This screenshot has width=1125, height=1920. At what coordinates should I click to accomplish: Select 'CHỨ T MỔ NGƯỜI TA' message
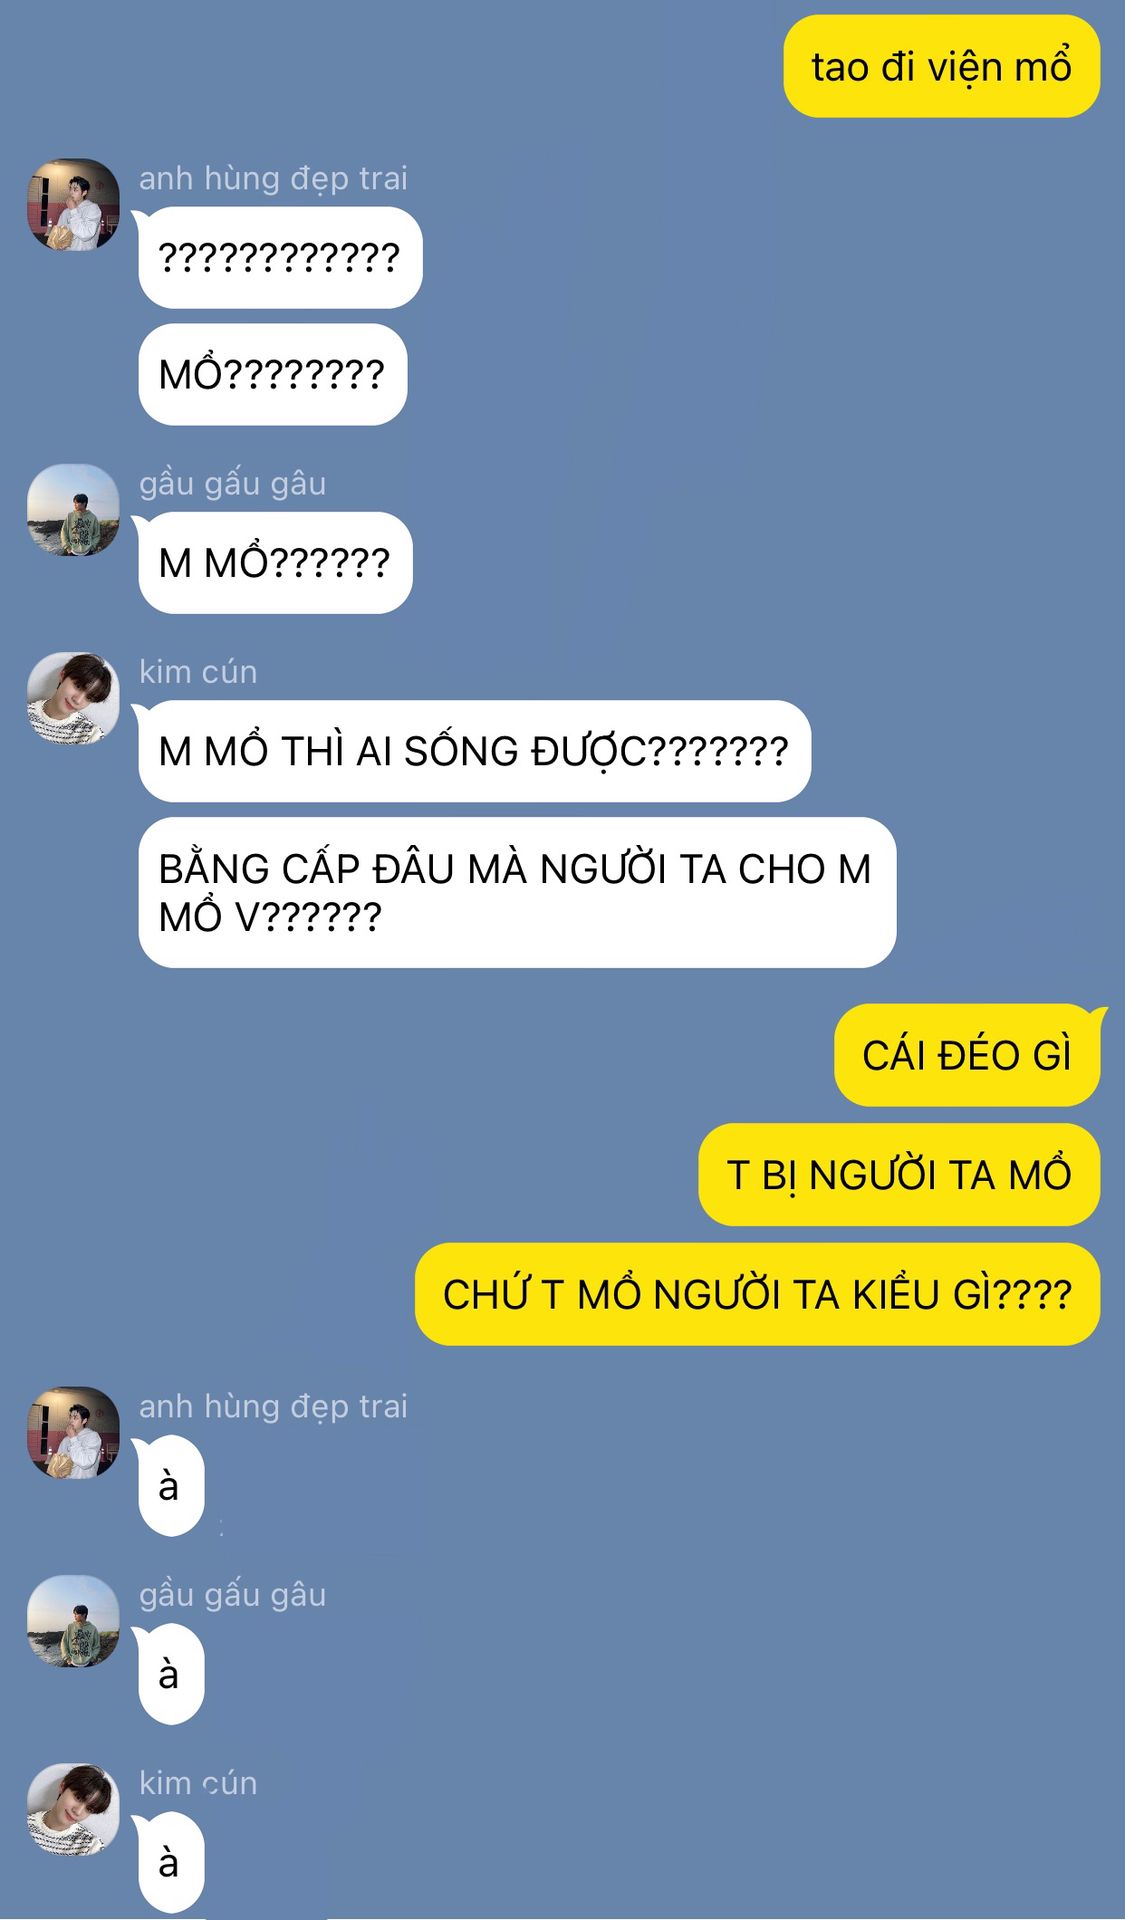(757, 1294)
